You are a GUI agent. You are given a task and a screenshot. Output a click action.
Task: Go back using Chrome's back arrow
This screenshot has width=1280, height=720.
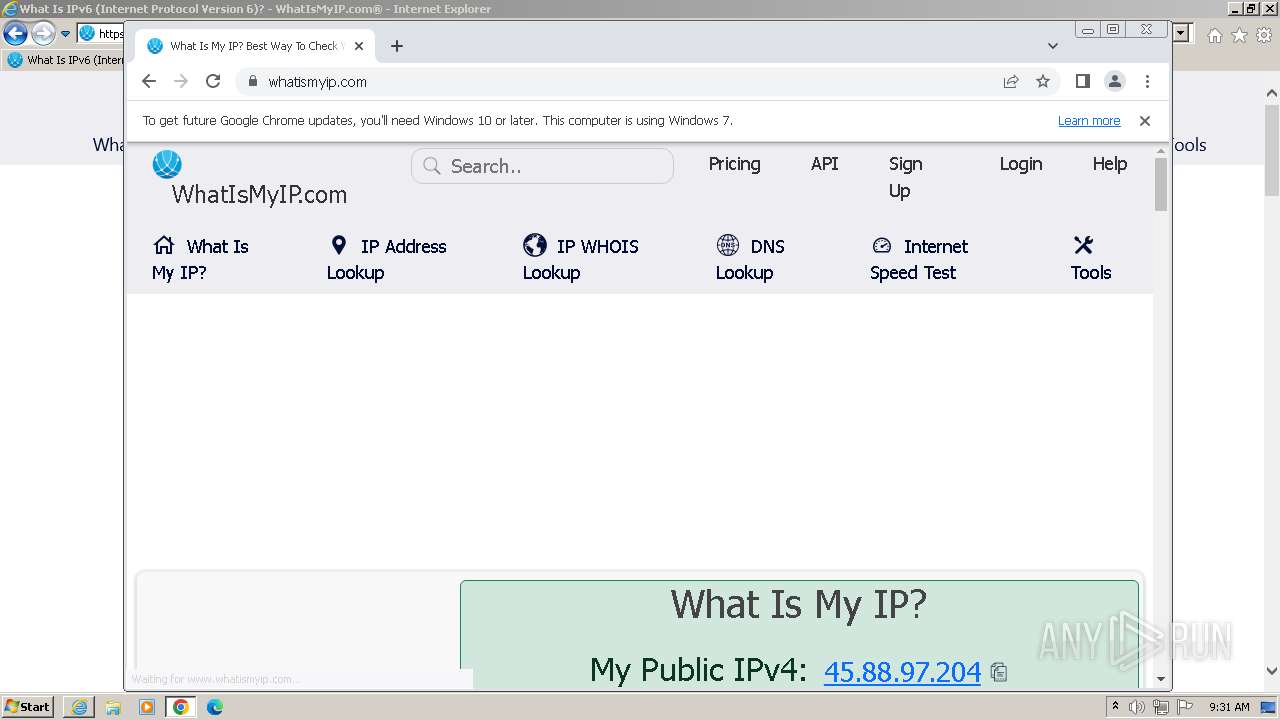click(149, 82)
